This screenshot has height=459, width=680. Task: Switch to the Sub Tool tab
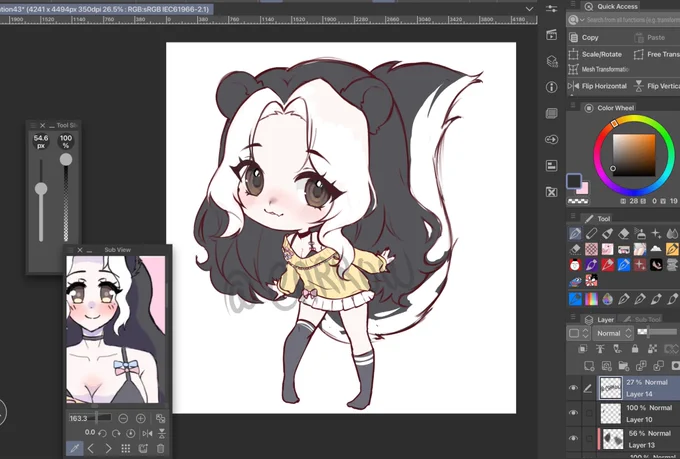point(641,319)
